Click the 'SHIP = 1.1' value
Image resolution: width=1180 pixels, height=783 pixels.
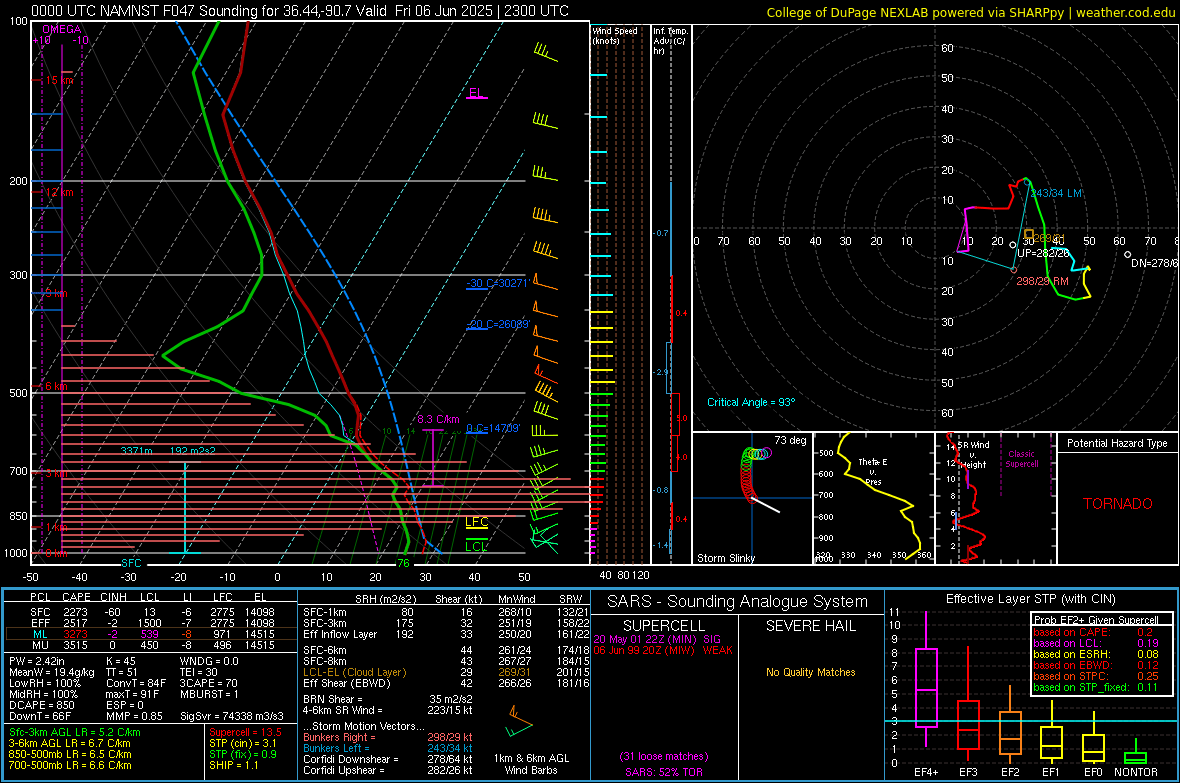tap(233, 765)
